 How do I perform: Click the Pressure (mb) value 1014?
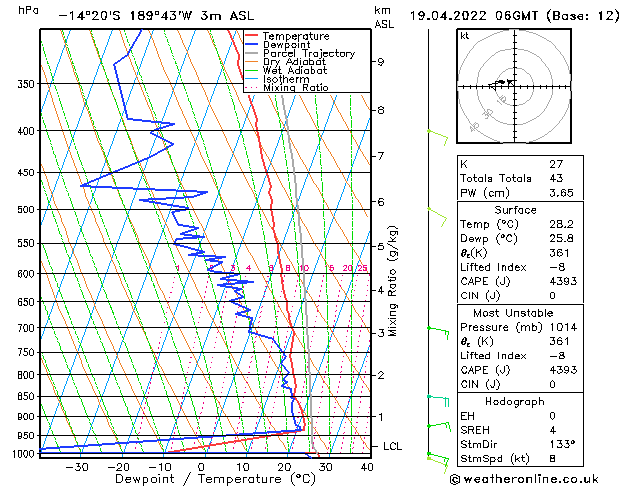563,327
